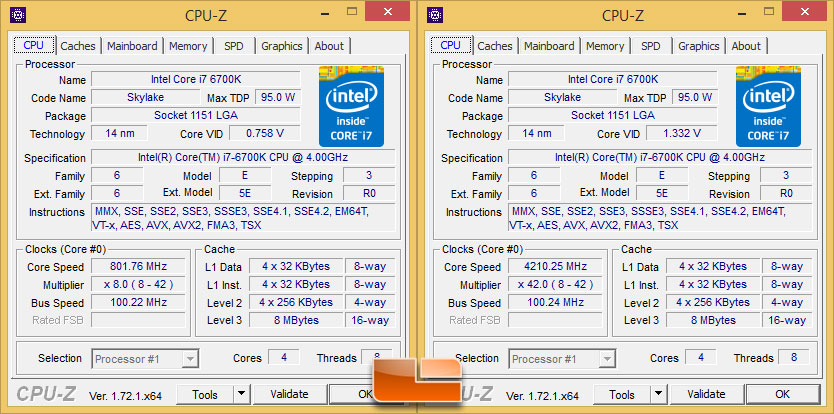Click Tools button in left window
The width and height of the screenshot is (834, 414).
(205, 394)
